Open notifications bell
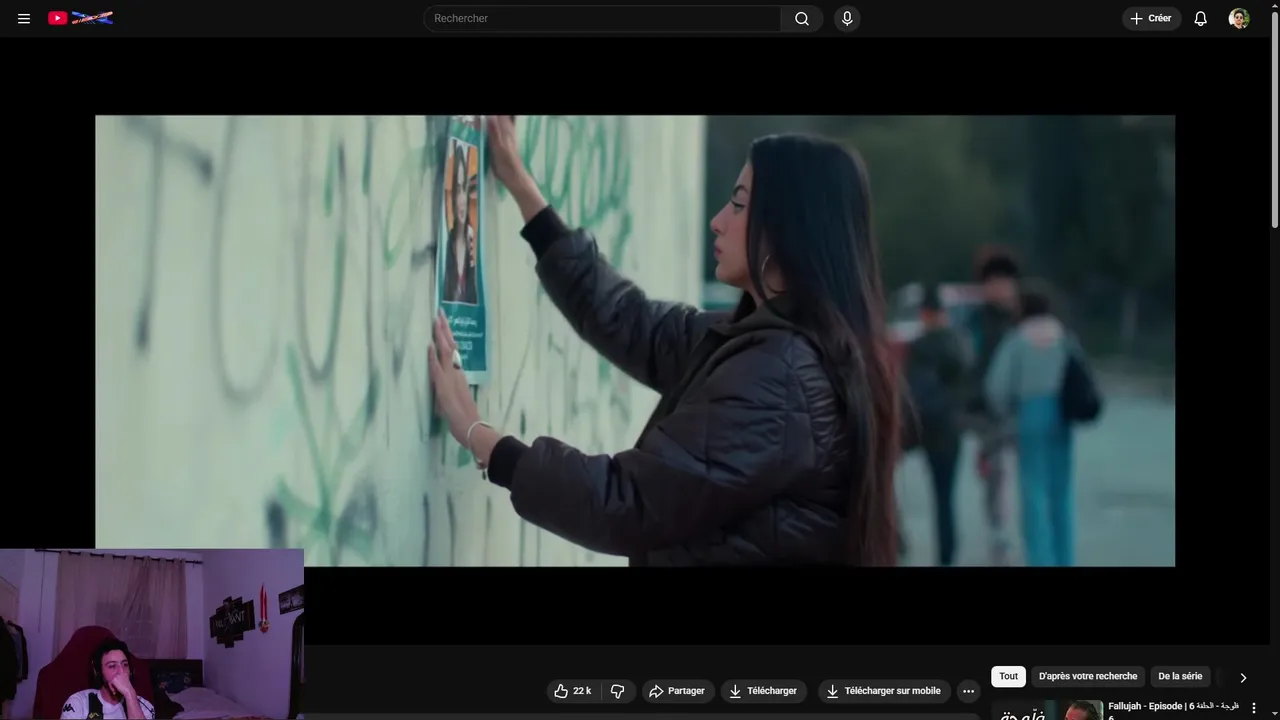The width and height of the screenshot is (1280, 720). click(1201, 18)
